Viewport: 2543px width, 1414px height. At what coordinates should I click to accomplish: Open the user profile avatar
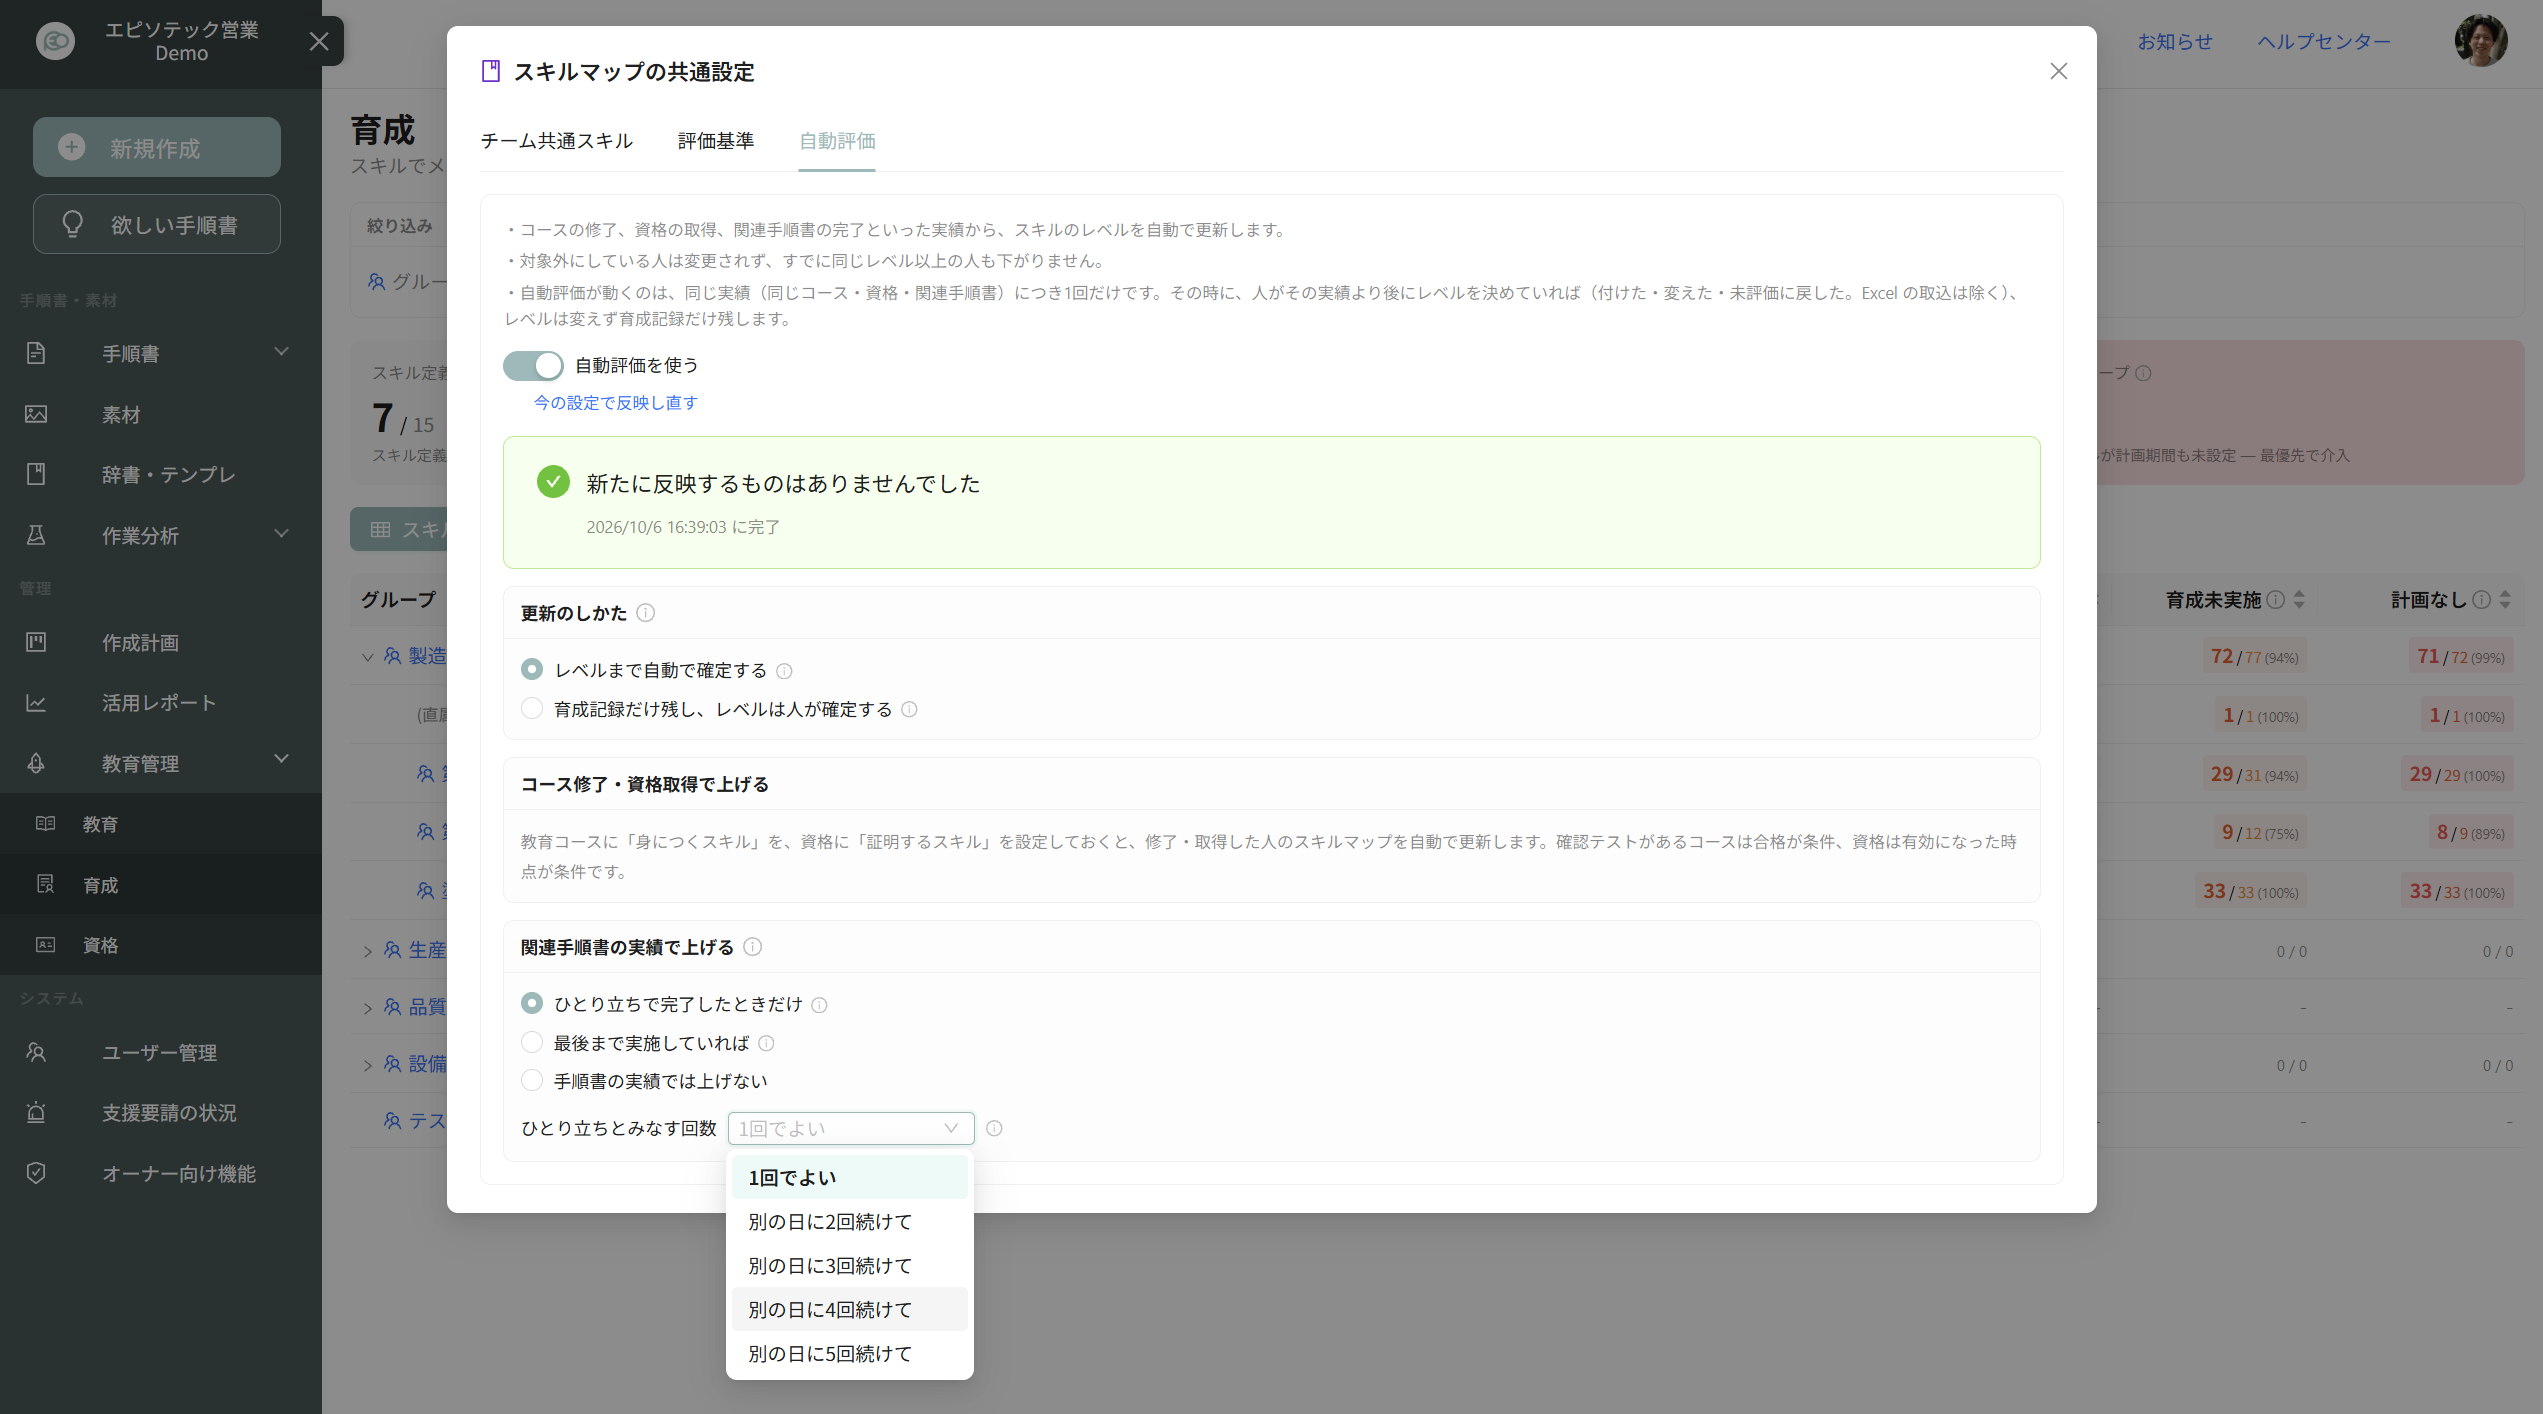(2480, 41)
